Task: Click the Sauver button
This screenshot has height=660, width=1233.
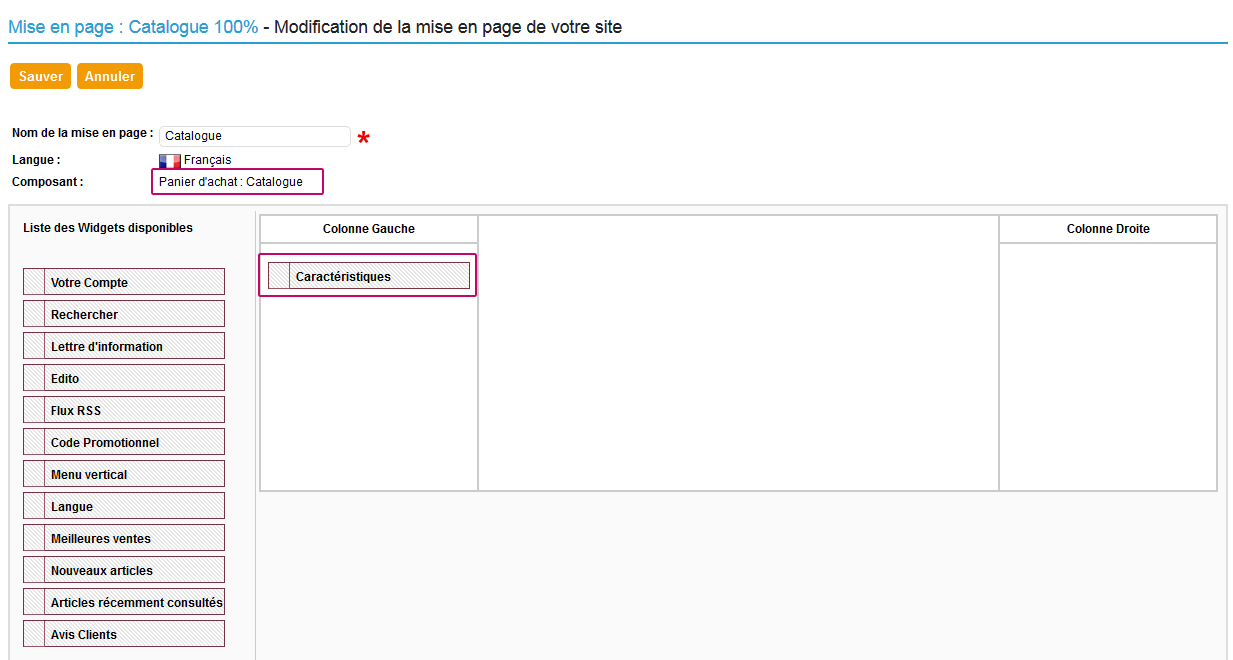Action: [40, 77]
